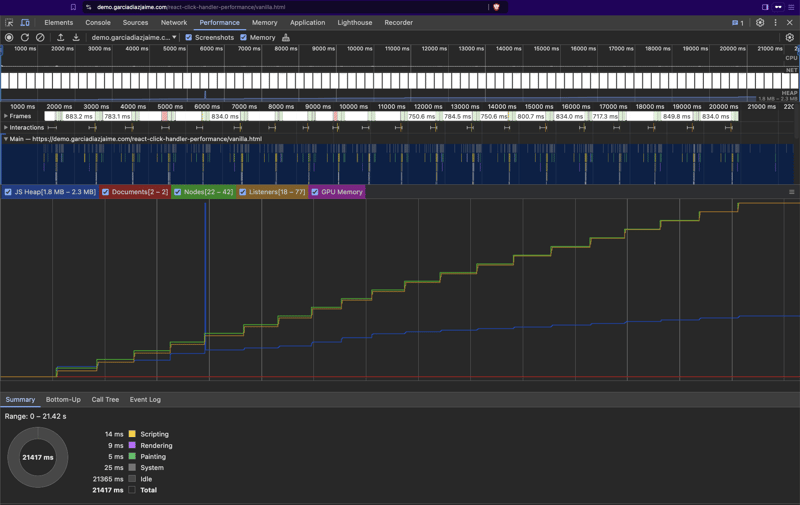The height and width of the screenshot is (505, 800).
Task: Switch to the Elements tab
Action: click(x=59, y=22)
